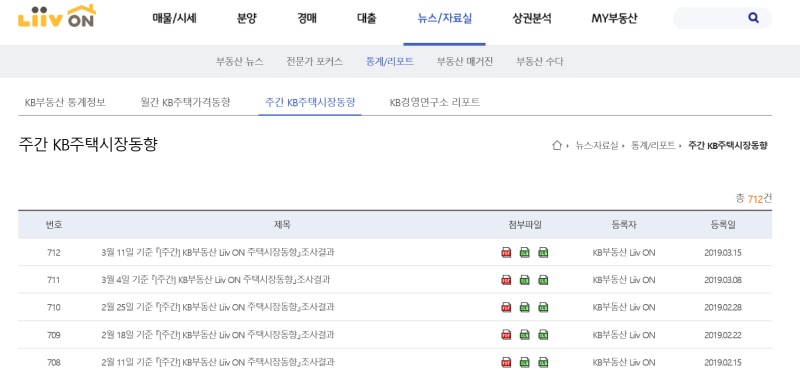
Task: Download the PDF attachment for post 711
Action: (506, 280)
